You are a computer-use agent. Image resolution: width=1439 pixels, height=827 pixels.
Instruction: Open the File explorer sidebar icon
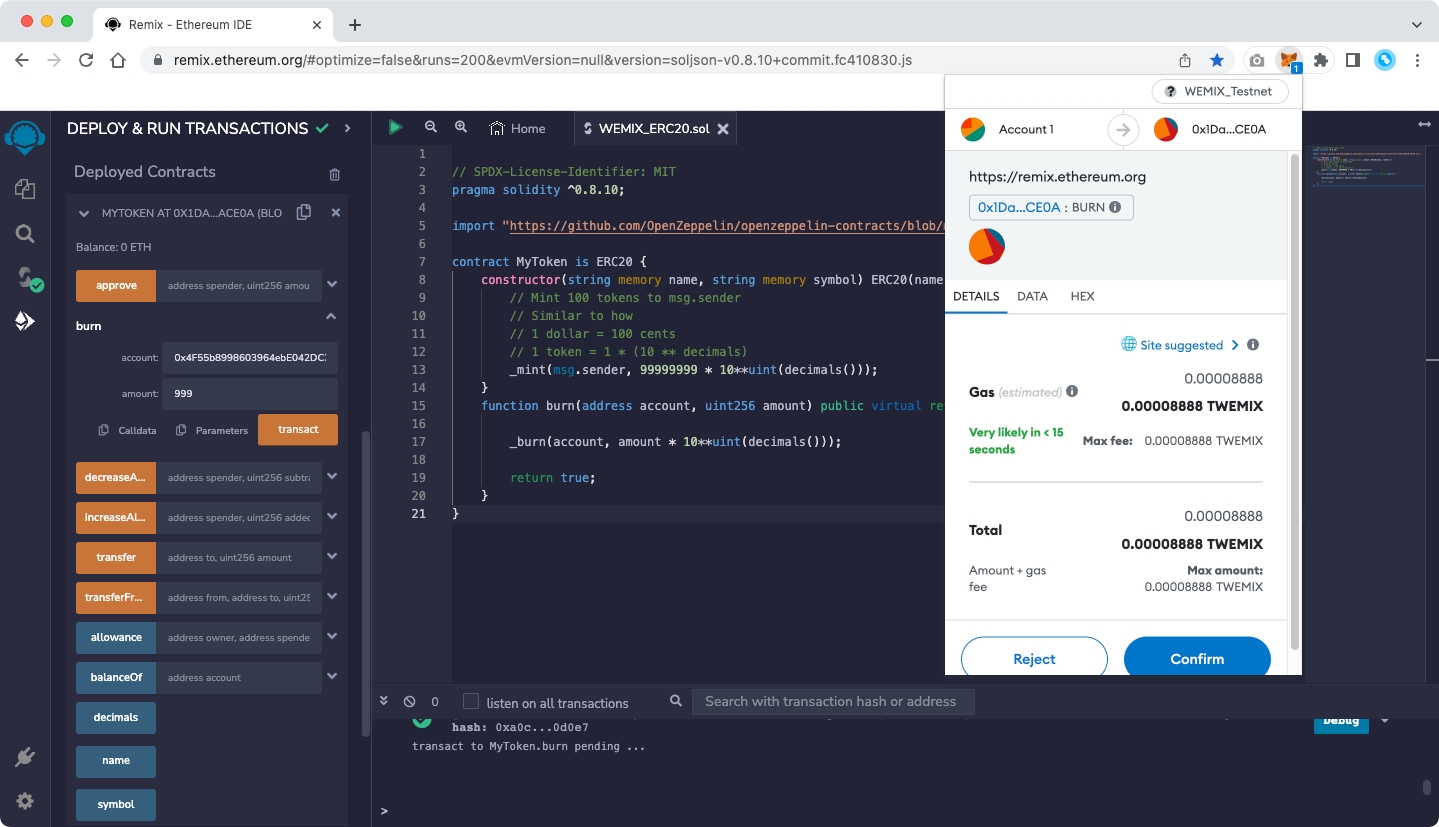click(25, 189)
